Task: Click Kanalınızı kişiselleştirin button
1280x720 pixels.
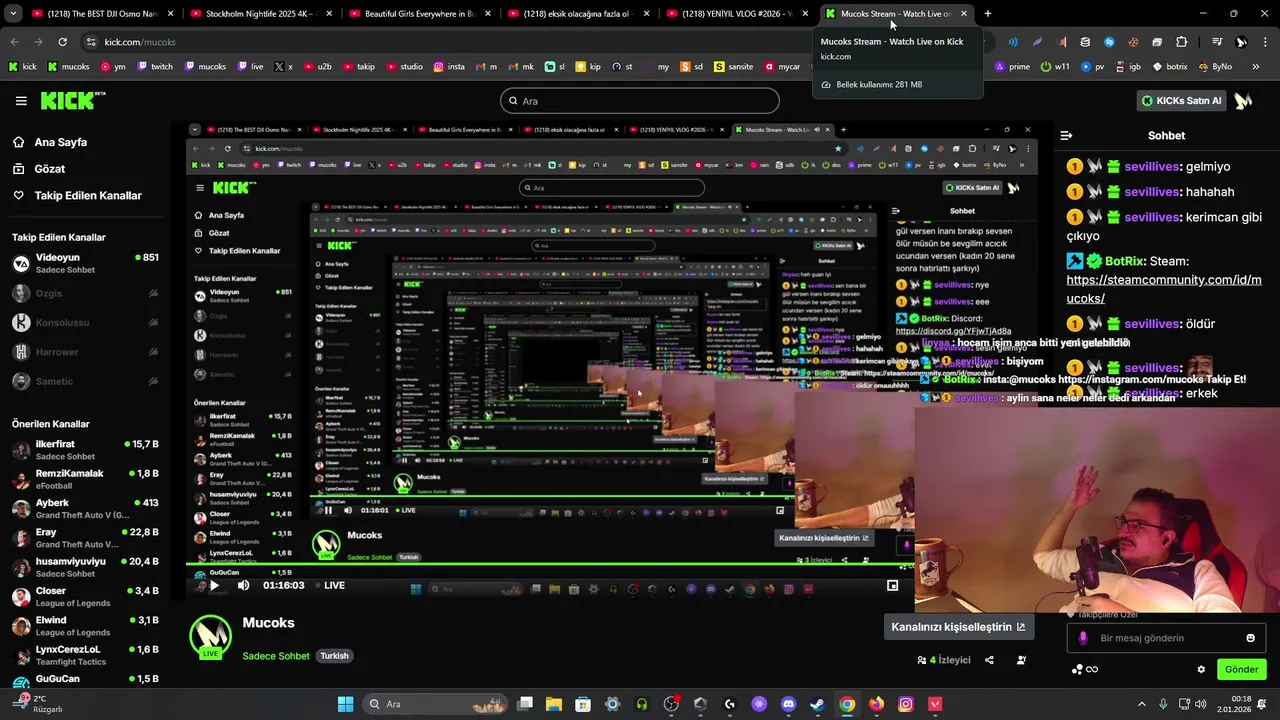Action: (x=958, y=627)
